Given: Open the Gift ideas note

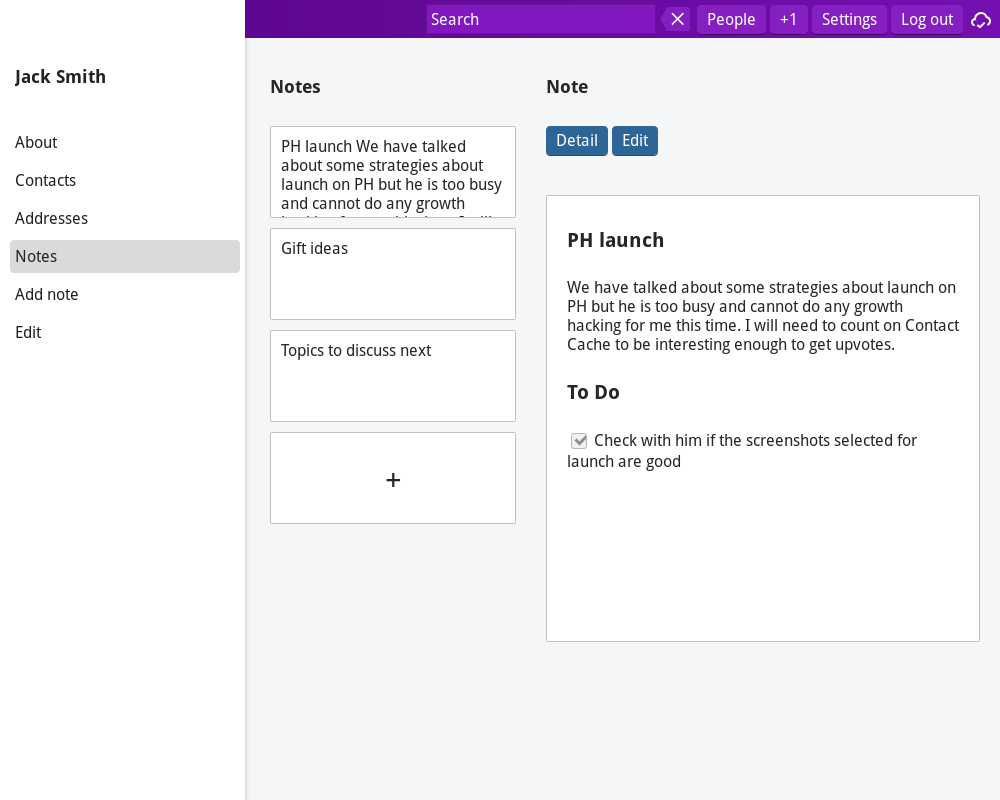Looking at the screenshot, I should point(393,274).
